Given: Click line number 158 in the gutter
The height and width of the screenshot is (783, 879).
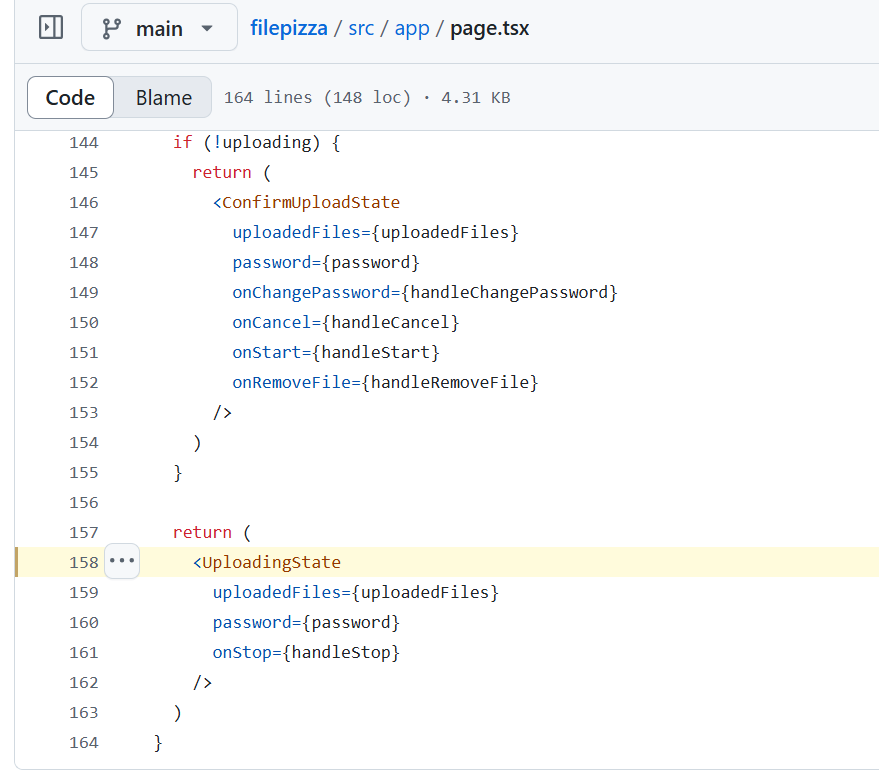Looking at the screenshot, I should click(x=84, y=561).
